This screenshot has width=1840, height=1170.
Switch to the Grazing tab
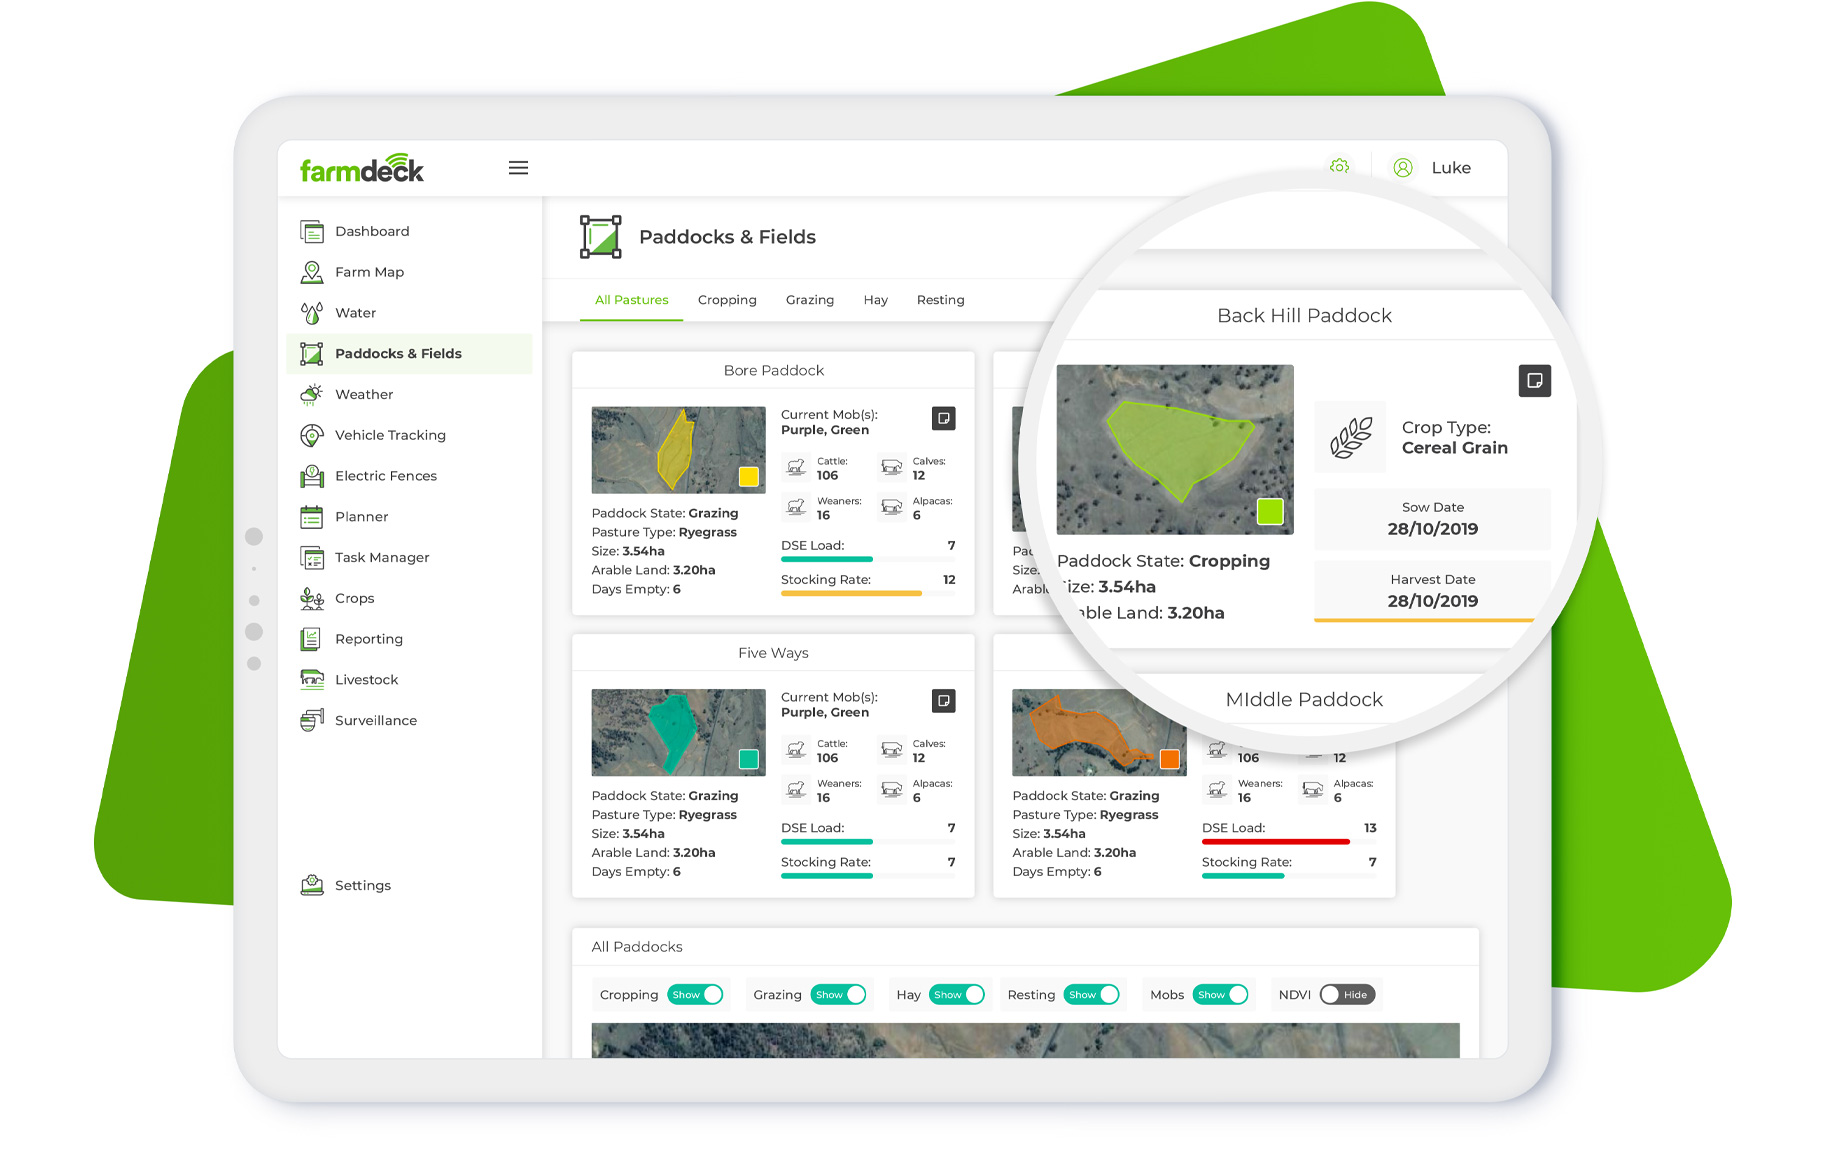809,300
